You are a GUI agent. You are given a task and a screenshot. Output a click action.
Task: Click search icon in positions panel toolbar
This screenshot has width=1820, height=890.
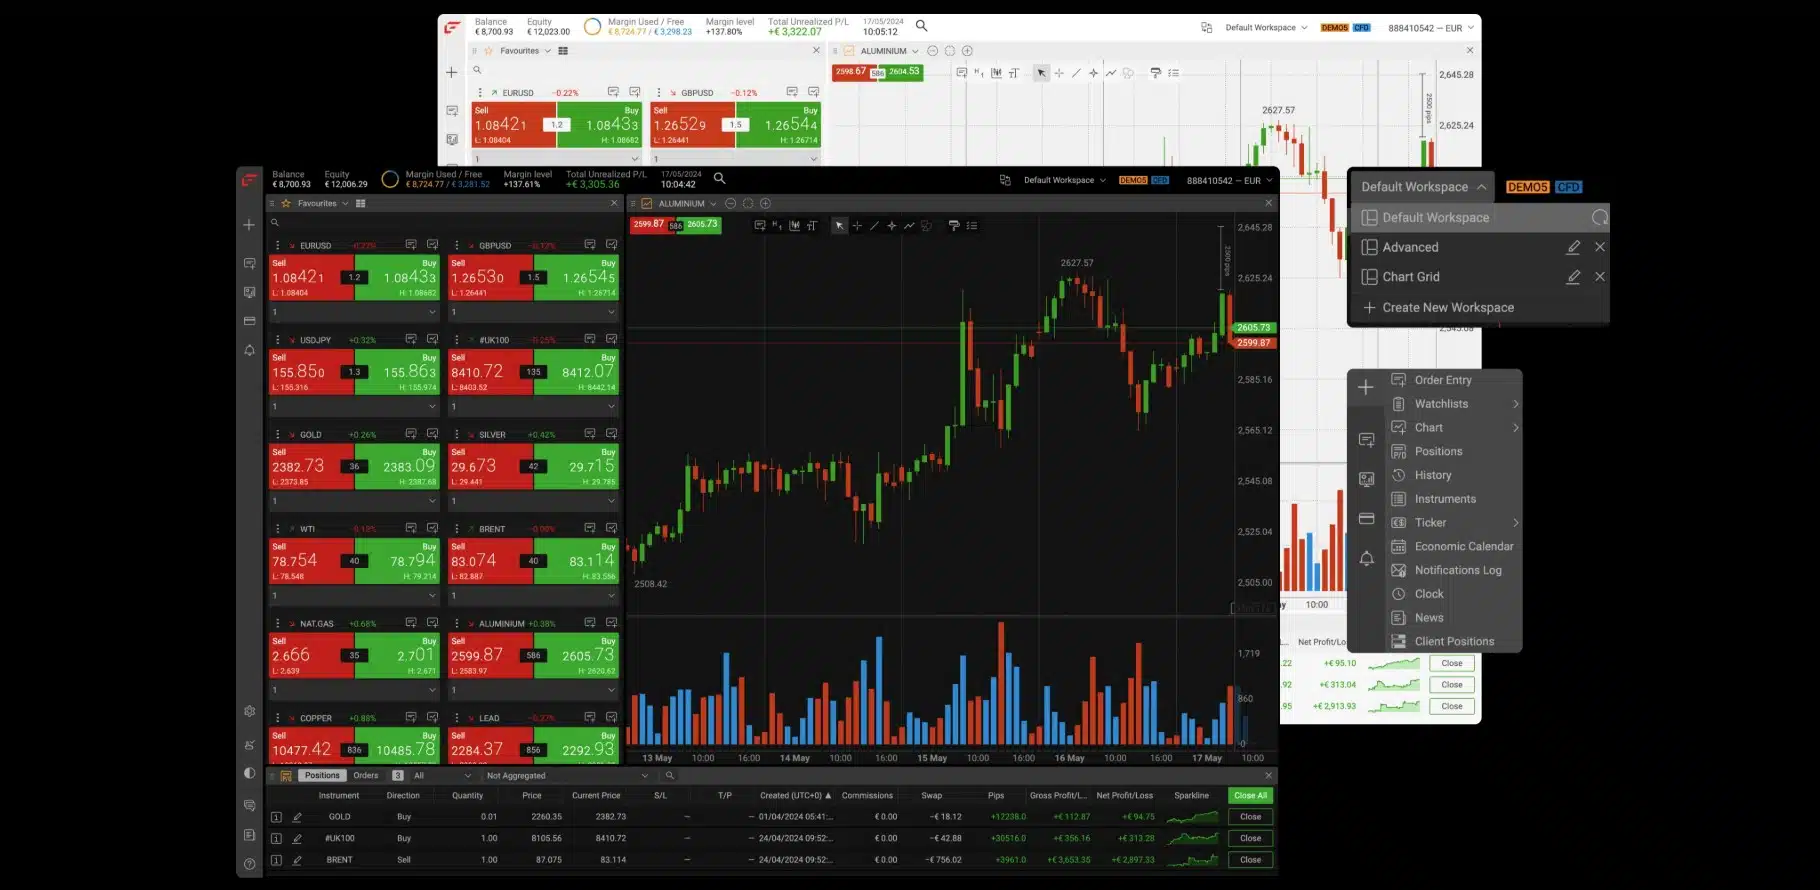click(x=670, y=775)
